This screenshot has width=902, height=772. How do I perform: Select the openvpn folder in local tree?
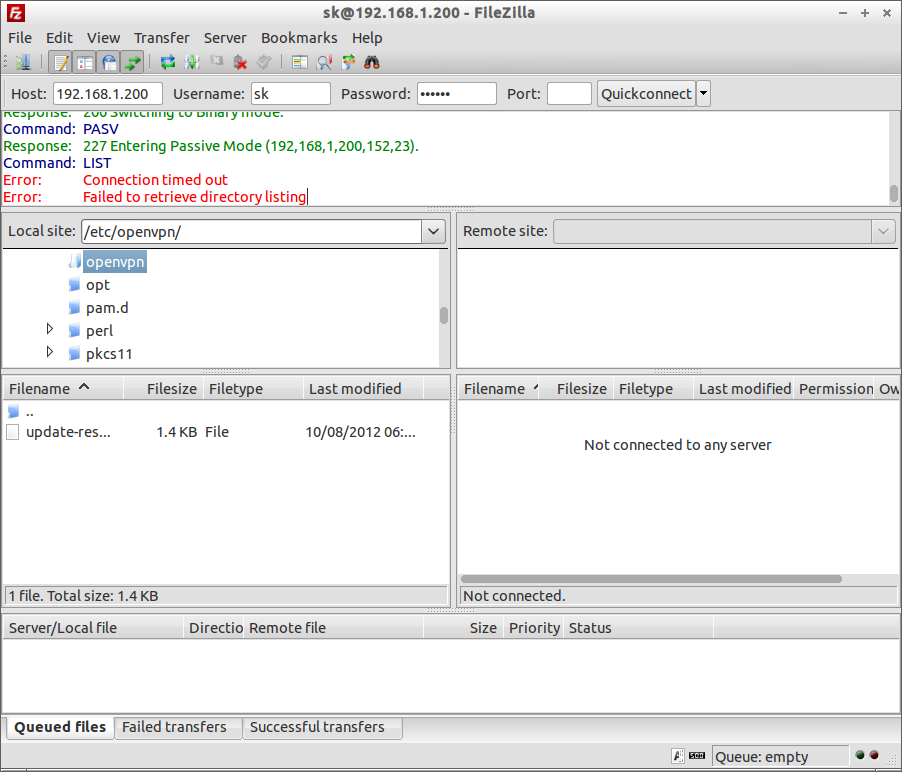tap(115, 262)
